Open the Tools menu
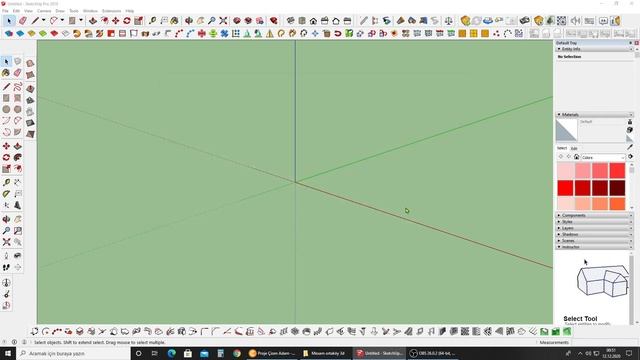Image resolution: width=640 pixels, height=360 pixels. click(x=74, y=11)
